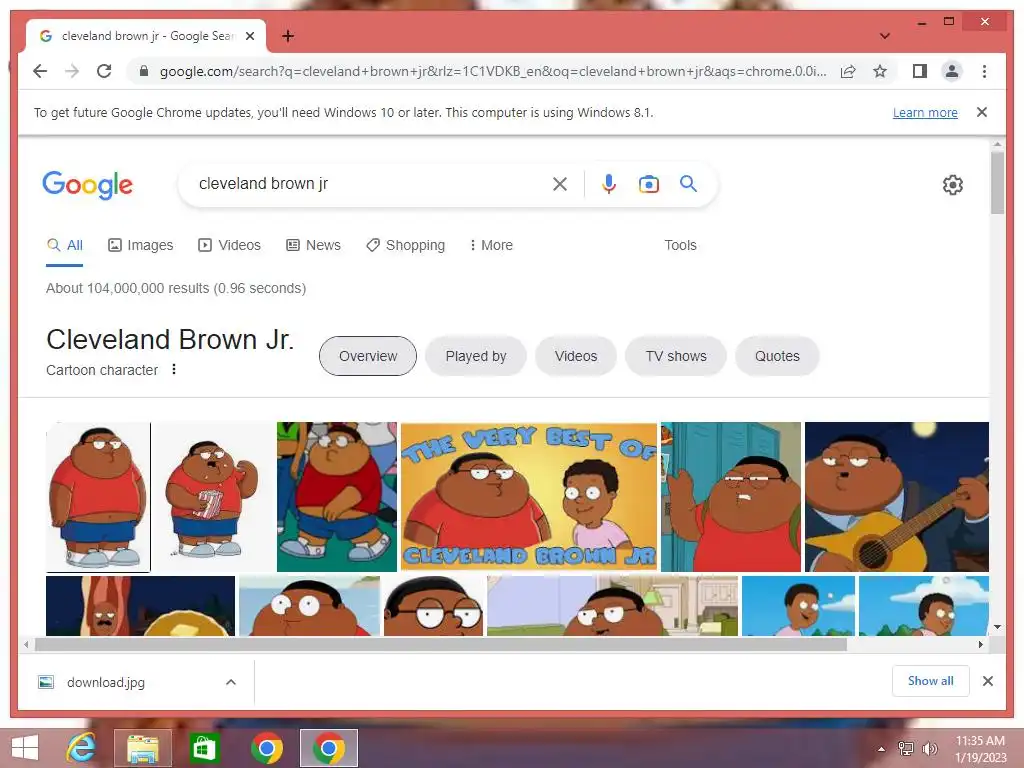
Task: Open the network status tray icon
Action: point(906,749)
